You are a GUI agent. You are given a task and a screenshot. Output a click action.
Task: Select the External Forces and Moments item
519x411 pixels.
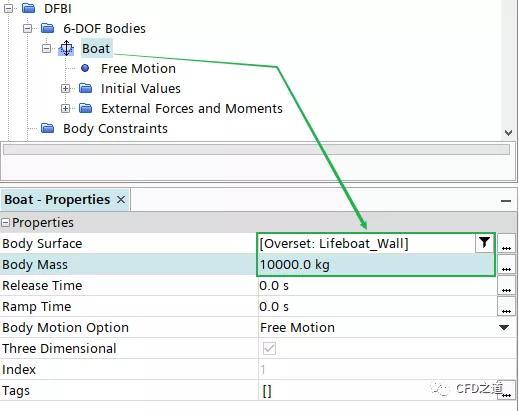(192, 108)
